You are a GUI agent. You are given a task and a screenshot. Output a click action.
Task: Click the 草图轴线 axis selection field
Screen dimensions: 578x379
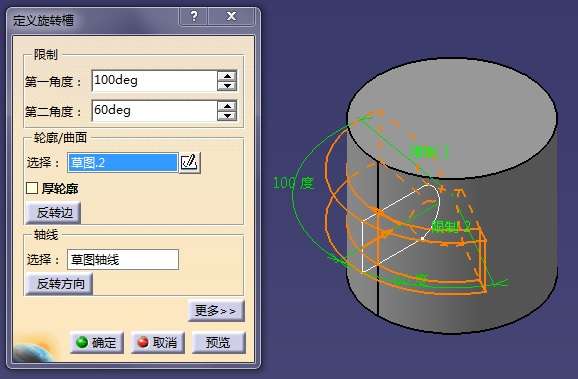[123, 260]
